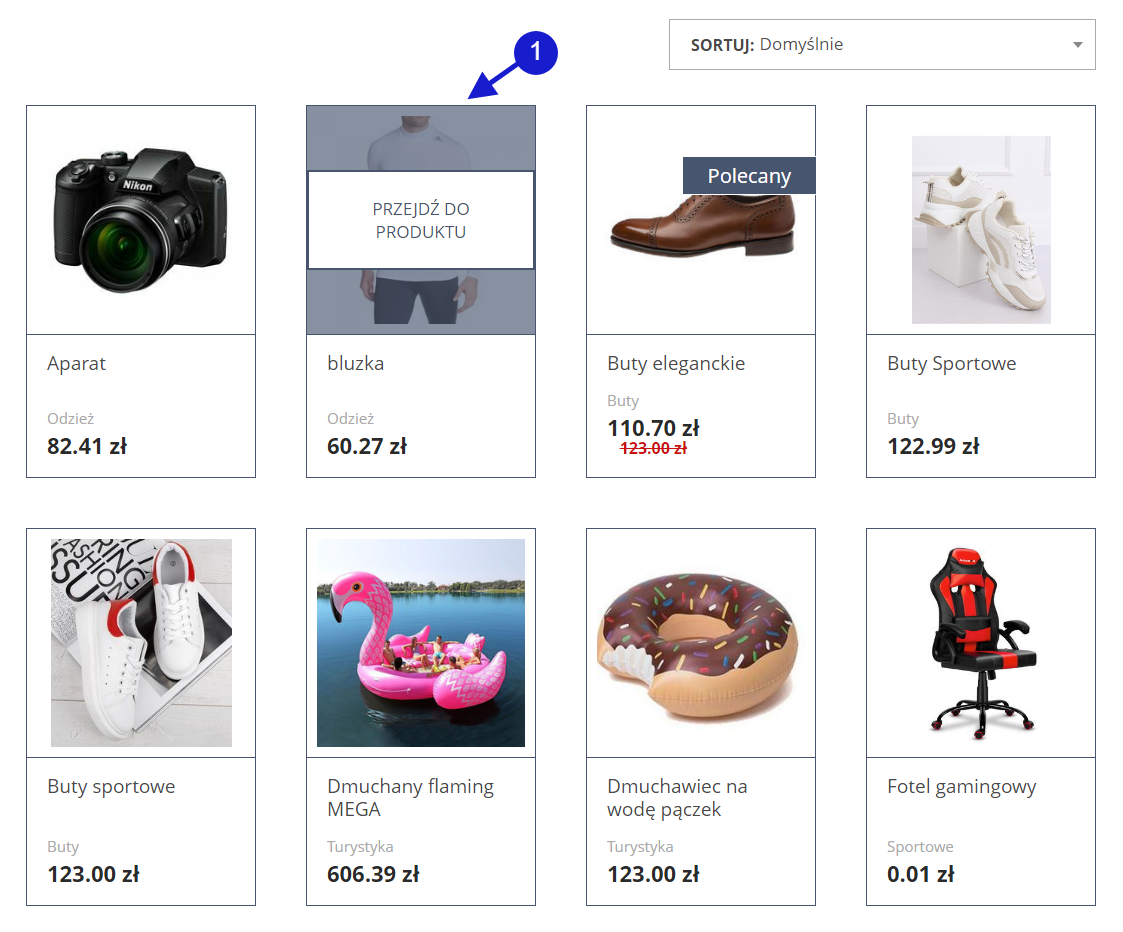Open the red gaming chair image
This screenshot has height=932, width=1123.
pyautogui.click(x=983, y=643)
